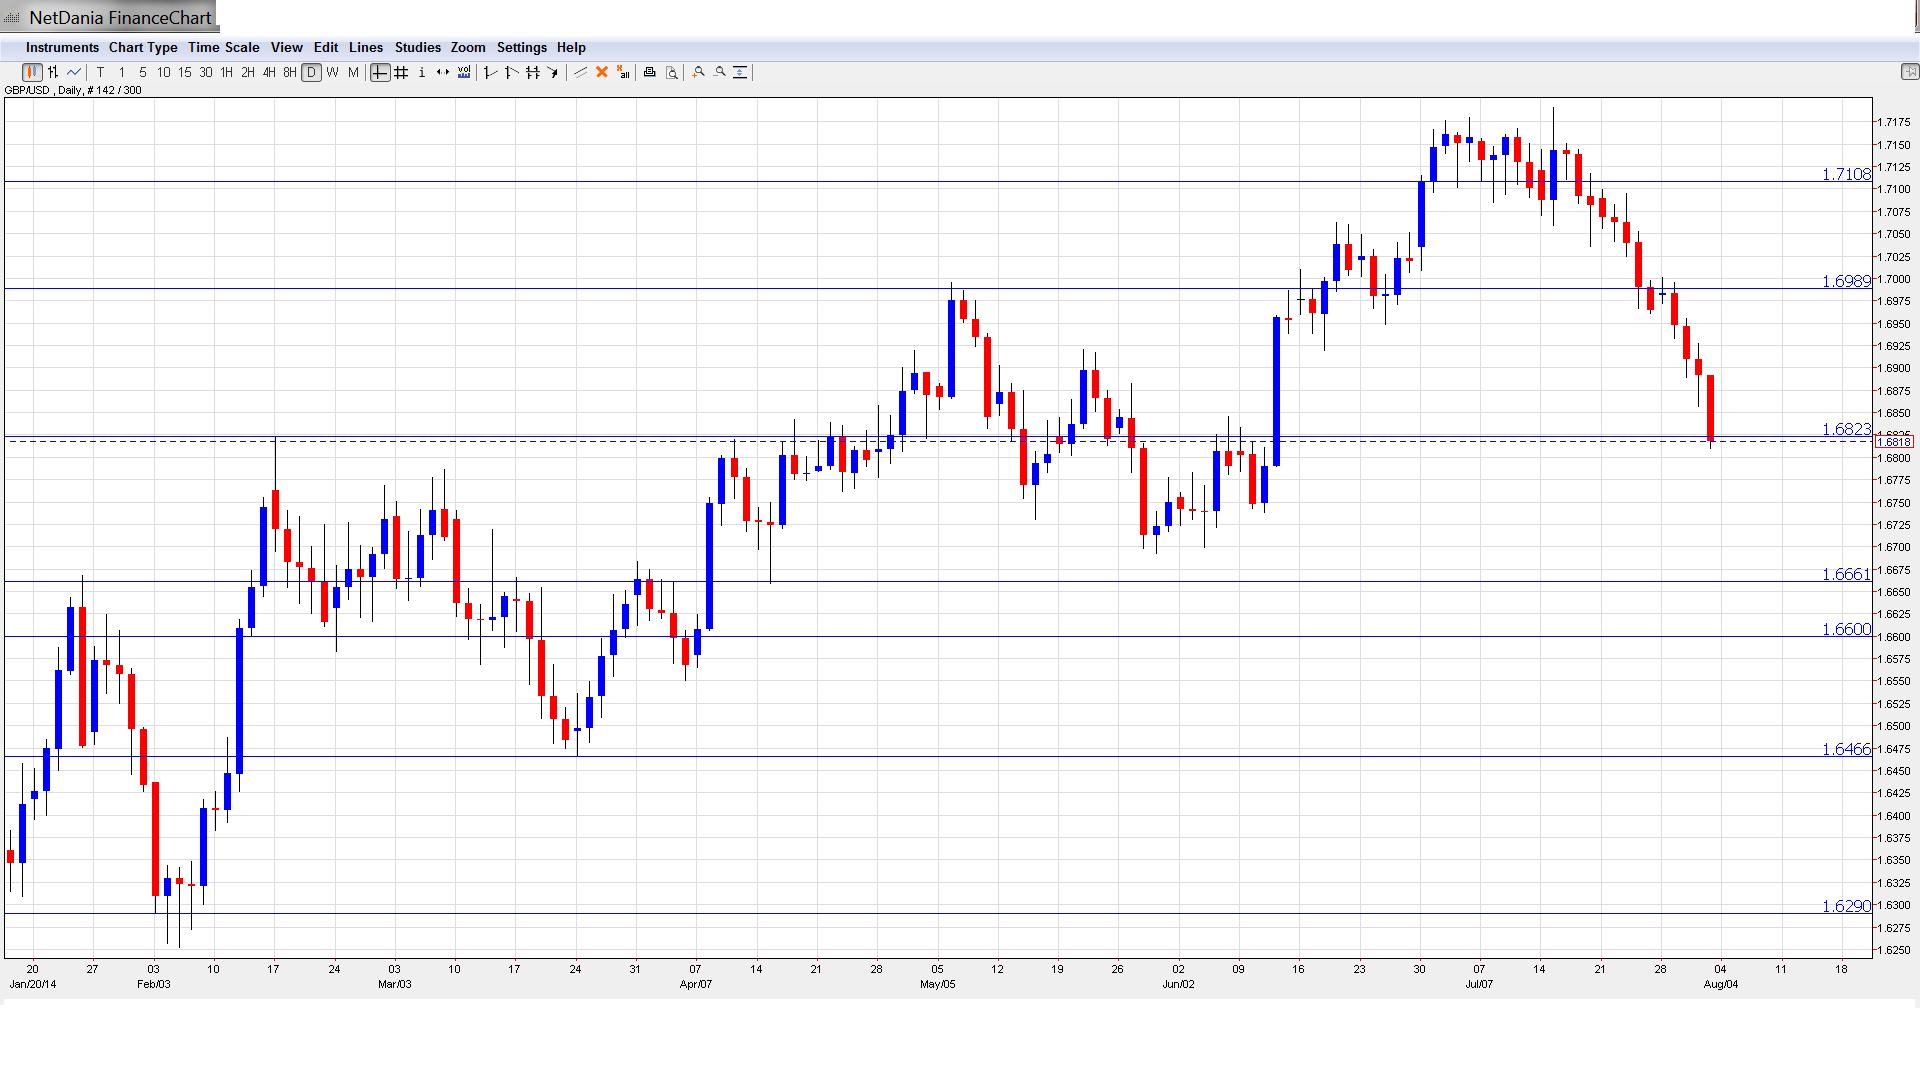
Task: Select candlestick chart type icon
Action: (x=32, y=72)
